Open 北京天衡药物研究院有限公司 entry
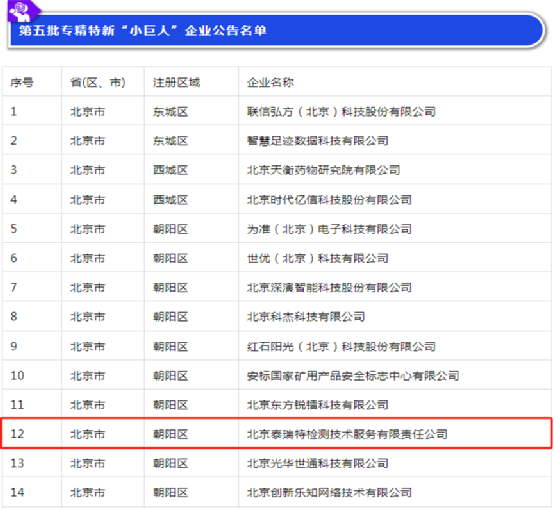Image resolution: width=554 pixels, height=509 pixels. tap(324, 170)
